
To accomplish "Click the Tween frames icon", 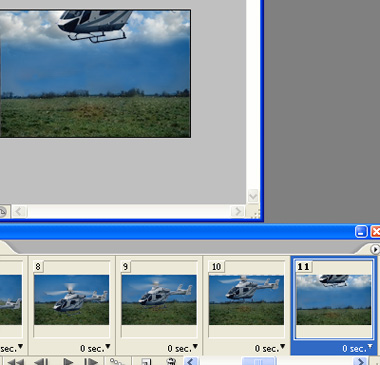I will [x=117, y=362].
